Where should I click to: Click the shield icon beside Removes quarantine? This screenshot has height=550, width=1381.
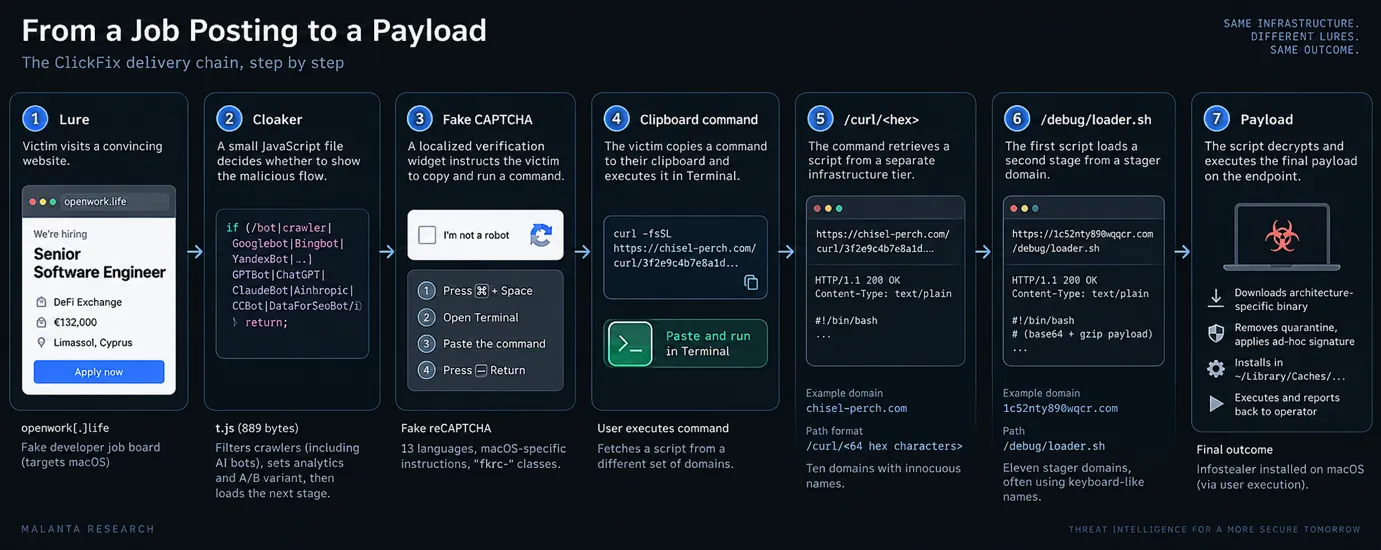click(1216, 334)
